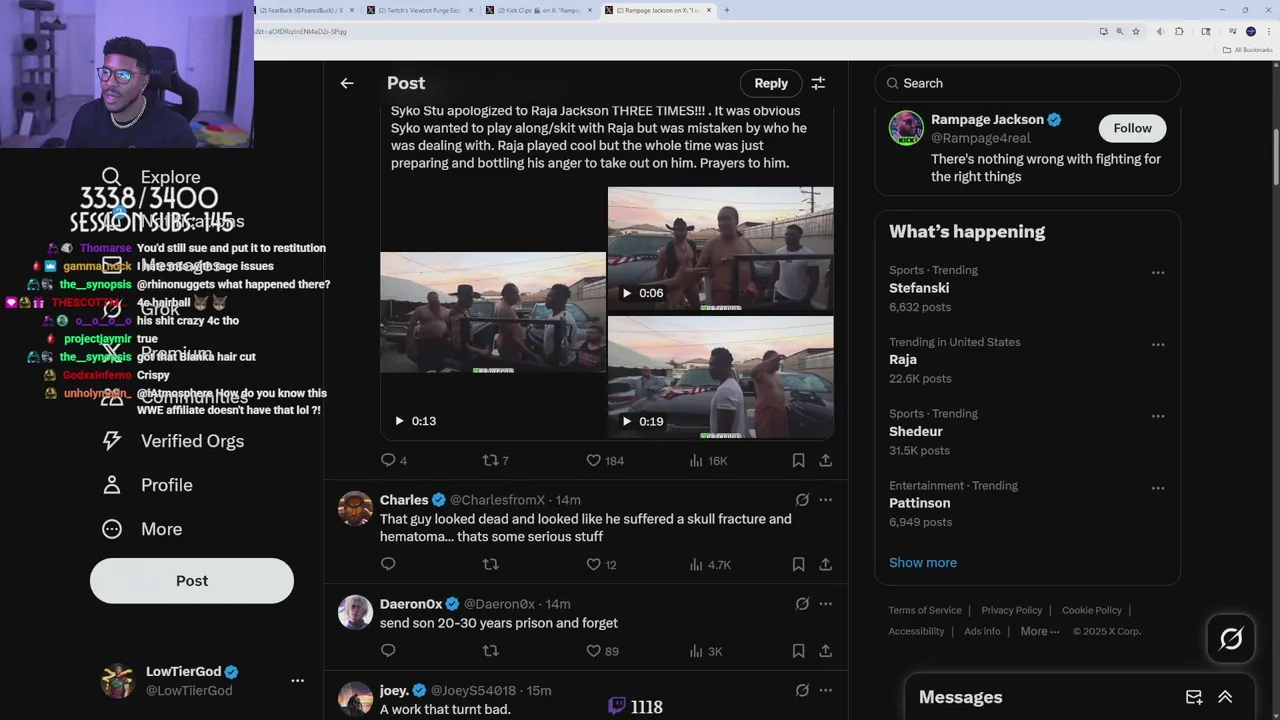This screenshot has width=1280, height=720.
Task: Share DaeronOx's comment
Action: point(825,650)
